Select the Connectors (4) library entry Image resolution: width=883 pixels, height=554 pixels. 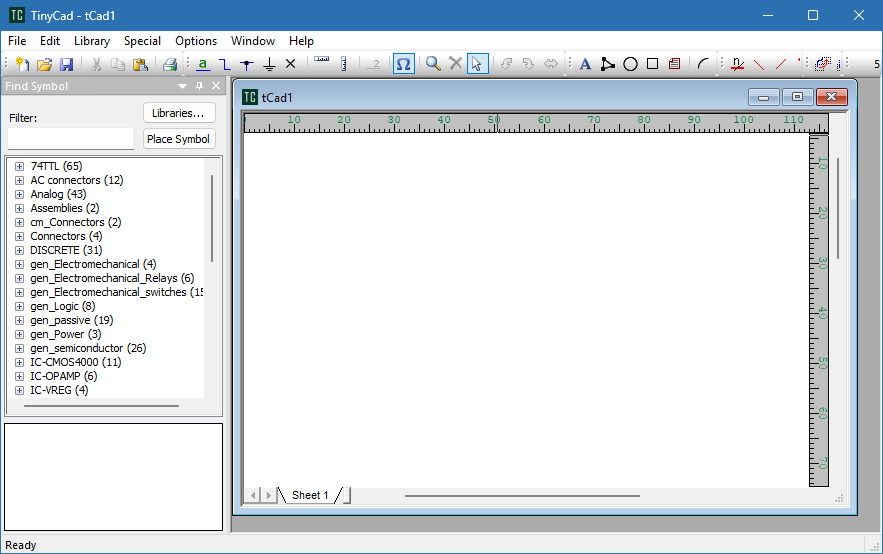click(66, 236)
